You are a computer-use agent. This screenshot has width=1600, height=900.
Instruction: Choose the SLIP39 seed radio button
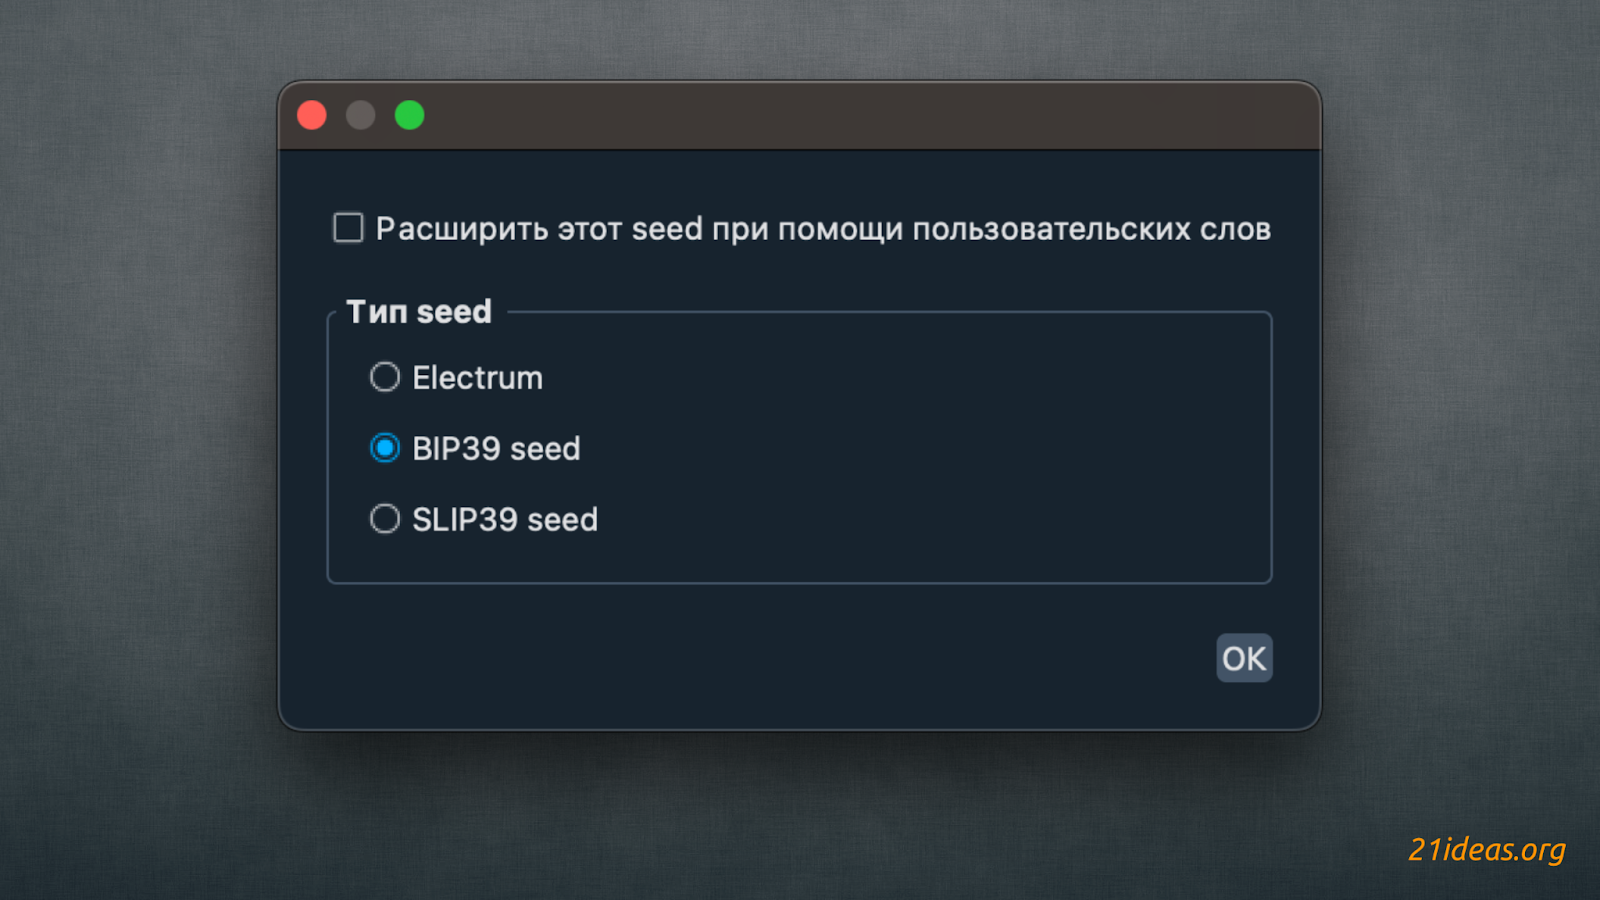(x=385, y=519)
